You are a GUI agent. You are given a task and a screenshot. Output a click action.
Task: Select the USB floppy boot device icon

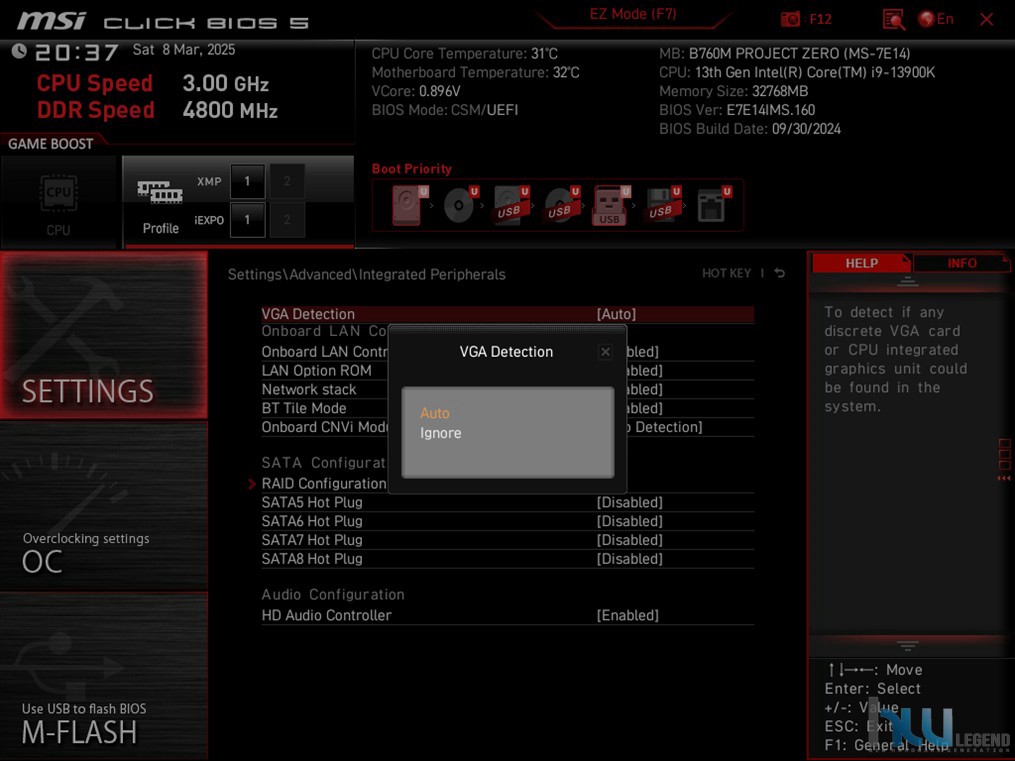coord(662,204)
